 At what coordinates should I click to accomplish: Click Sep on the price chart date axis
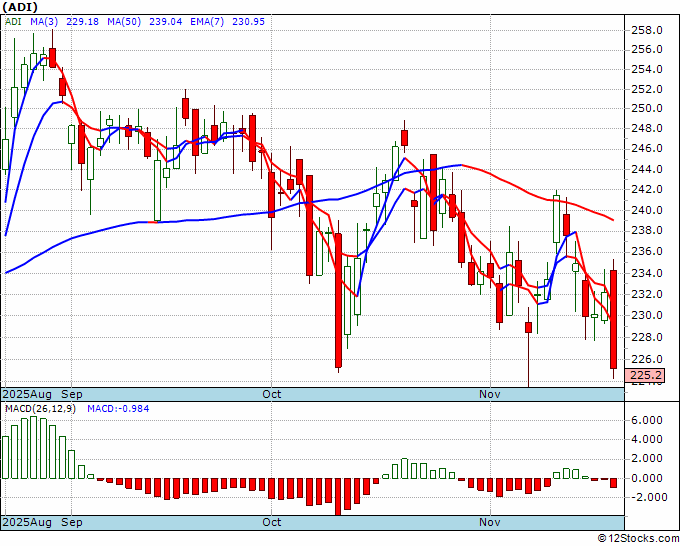pos(72,395)
